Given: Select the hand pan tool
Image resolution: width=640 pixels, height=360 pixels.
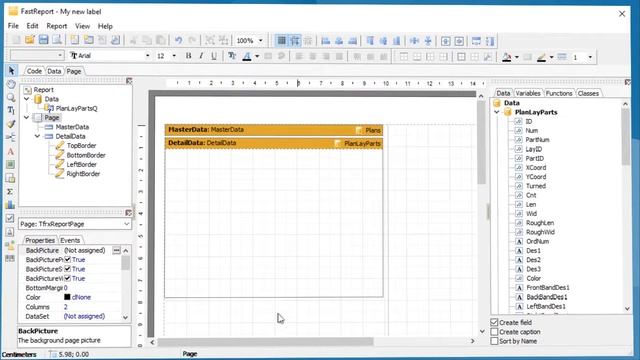Looking at the screenshot, I should [11, 84].
